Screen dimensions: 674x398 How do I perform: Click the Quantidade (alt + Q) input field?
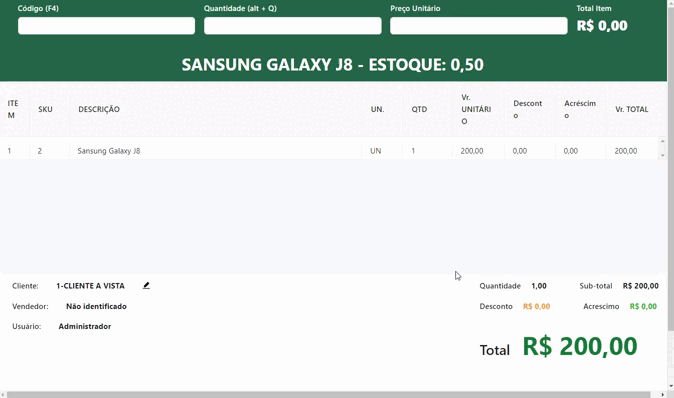coord(293,26)
